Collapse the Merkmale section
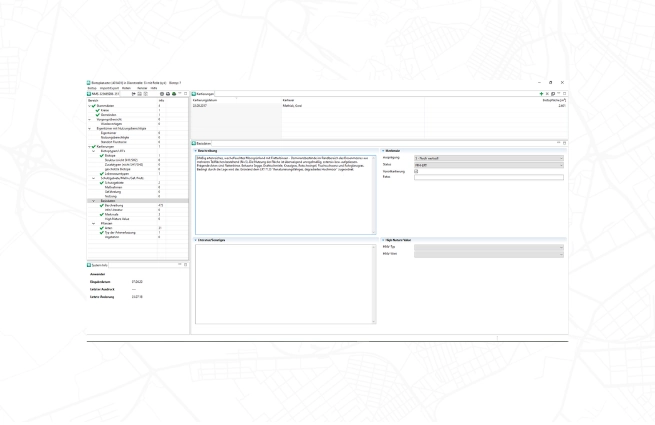Viewport: 655px width, 425px height. click(x=385, y=151)
